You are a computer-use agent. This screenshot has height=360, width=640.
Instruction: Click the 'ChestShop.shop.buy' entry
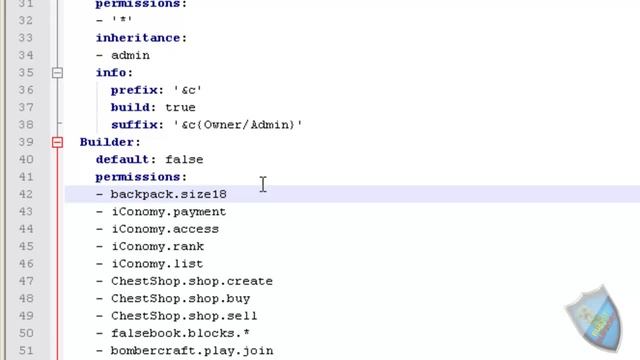click(180, 298)
